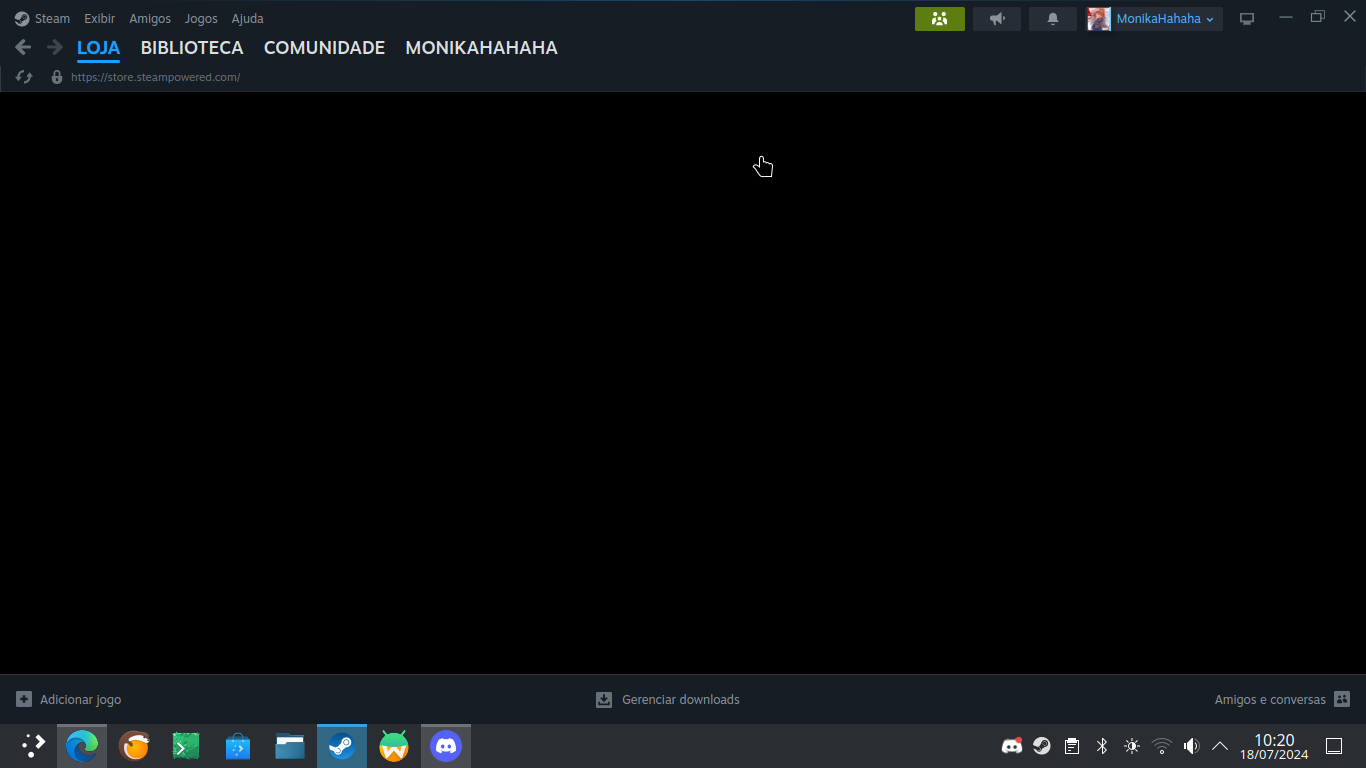Open the volume control in the tray
The image size is (1366, 768).
[1191, 746]
